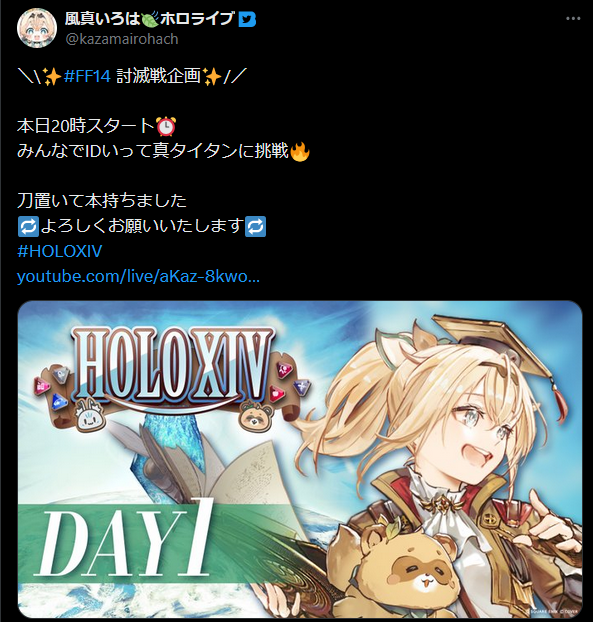Click the HOLOXIV logo in the image

pos(173,369)
